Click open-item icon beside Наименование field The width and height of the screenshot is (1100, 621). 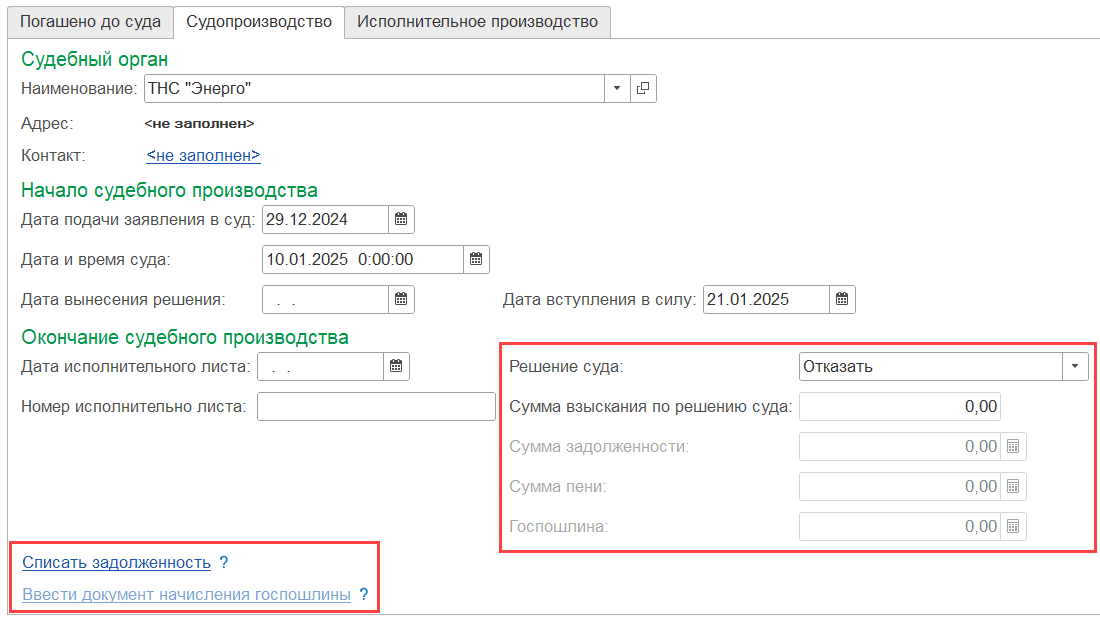pos(643,88)
